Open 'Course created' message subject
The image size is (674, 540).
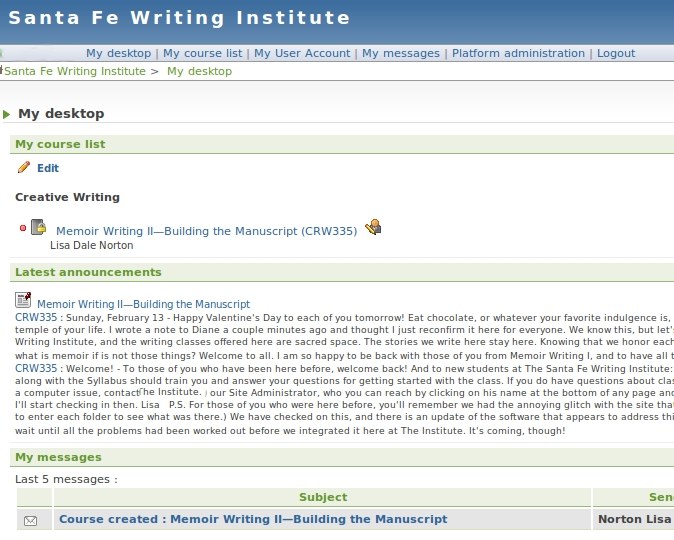point(253,519)
